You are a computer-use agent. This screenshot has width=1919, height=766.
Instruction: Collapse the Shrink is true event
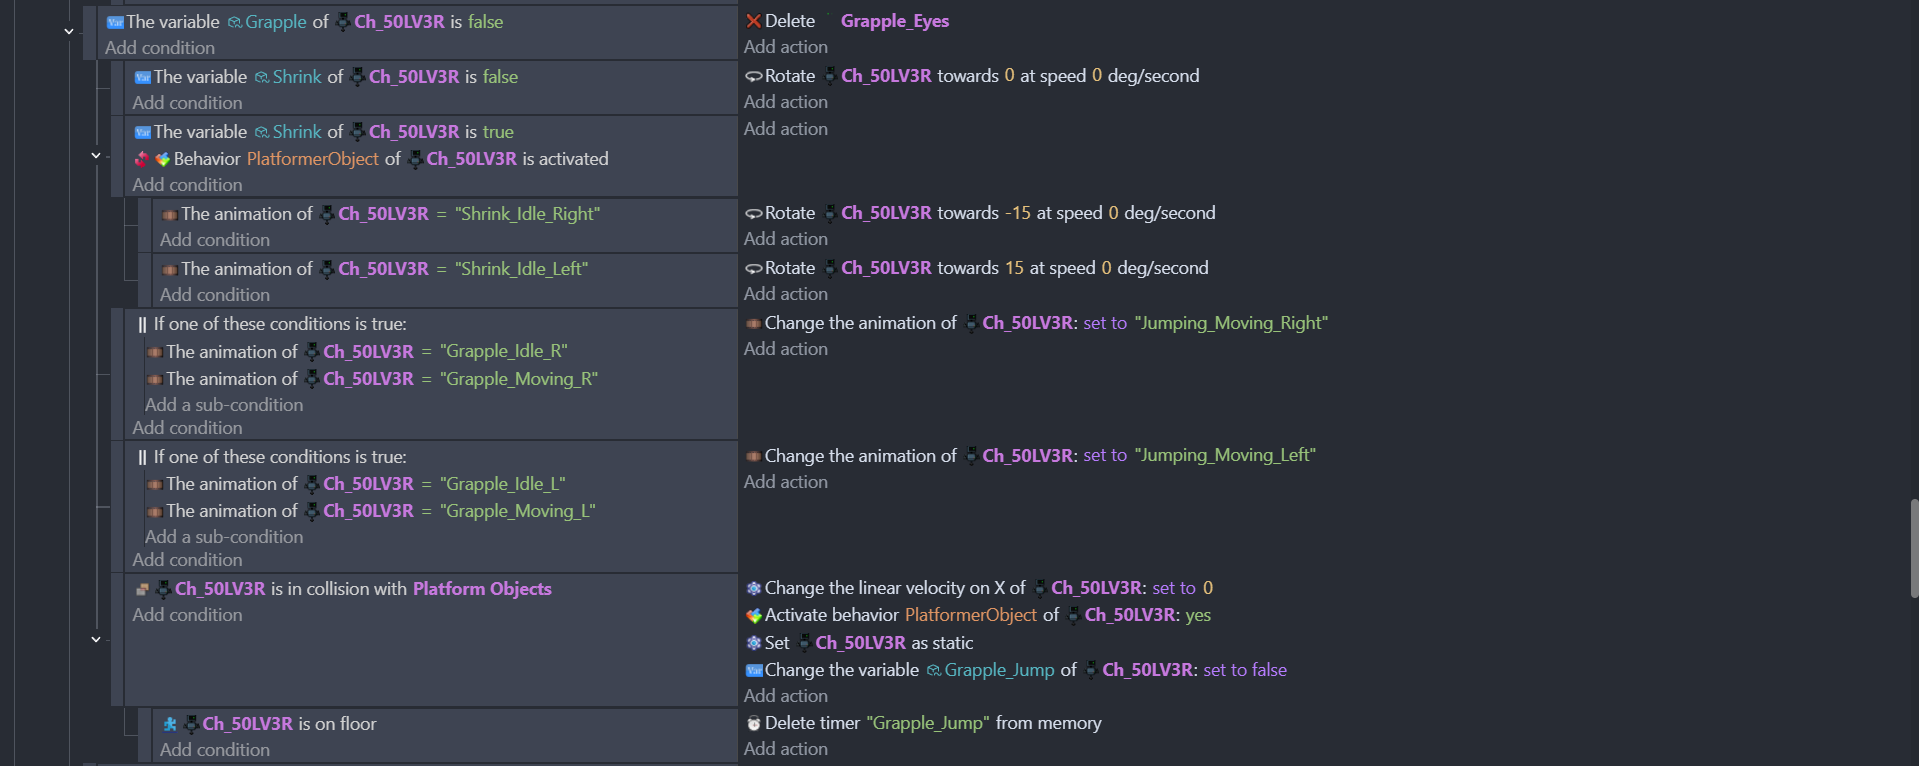pyautogui.click(x=96, y=156)
